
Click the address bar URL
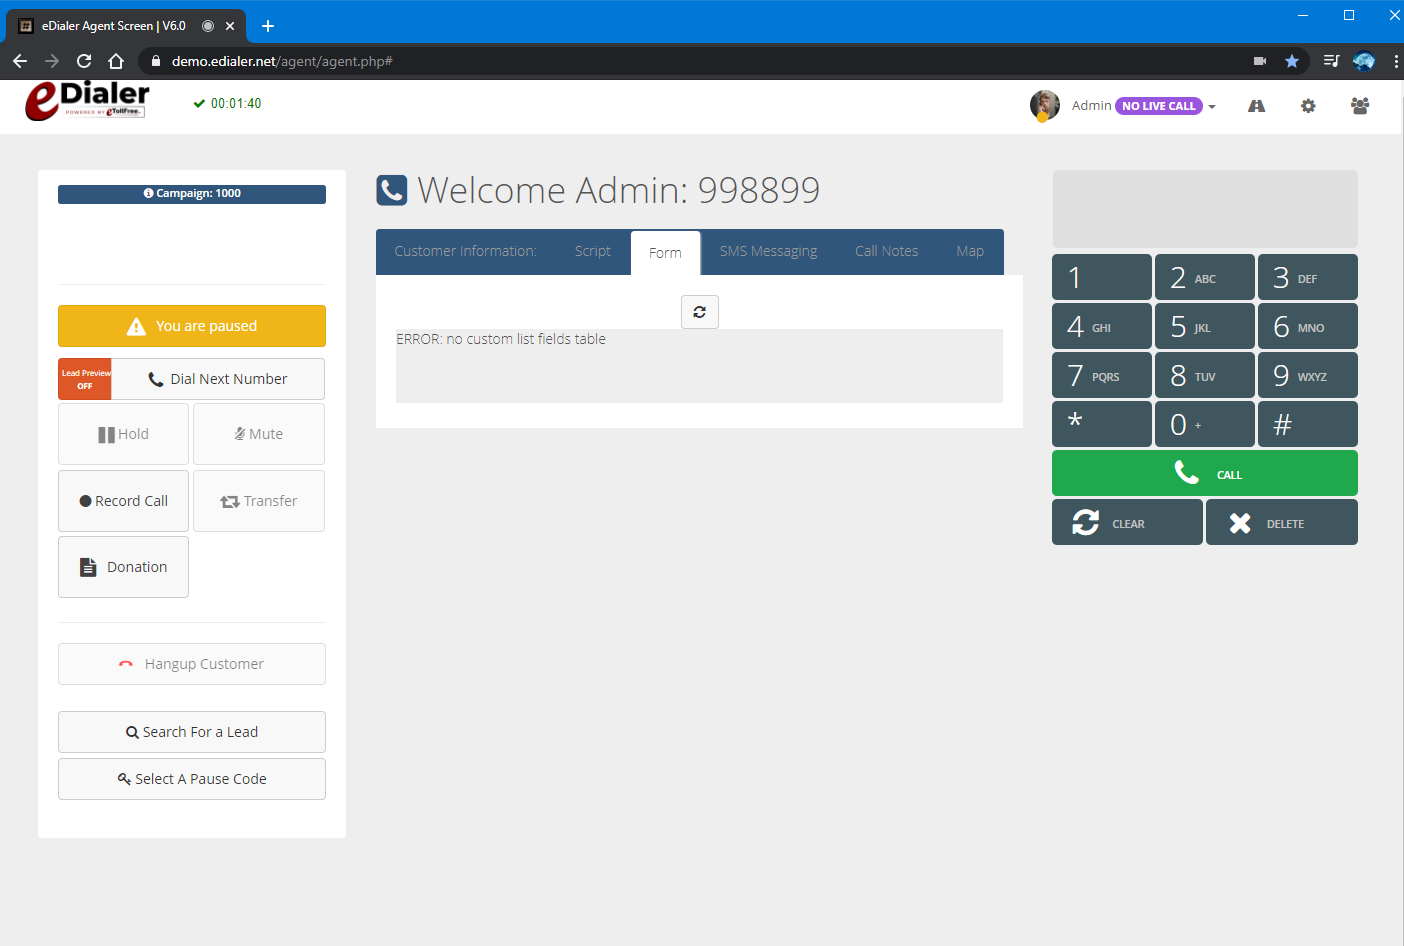click(282, 61)
